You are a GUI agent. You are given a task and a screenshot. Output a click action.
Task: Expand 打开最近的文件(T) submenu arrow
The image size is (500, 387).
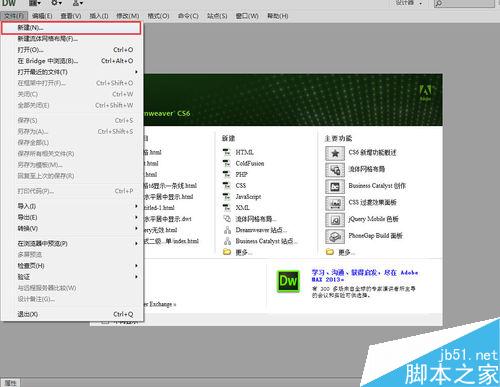pyautogui.click(x=136, y=72)
